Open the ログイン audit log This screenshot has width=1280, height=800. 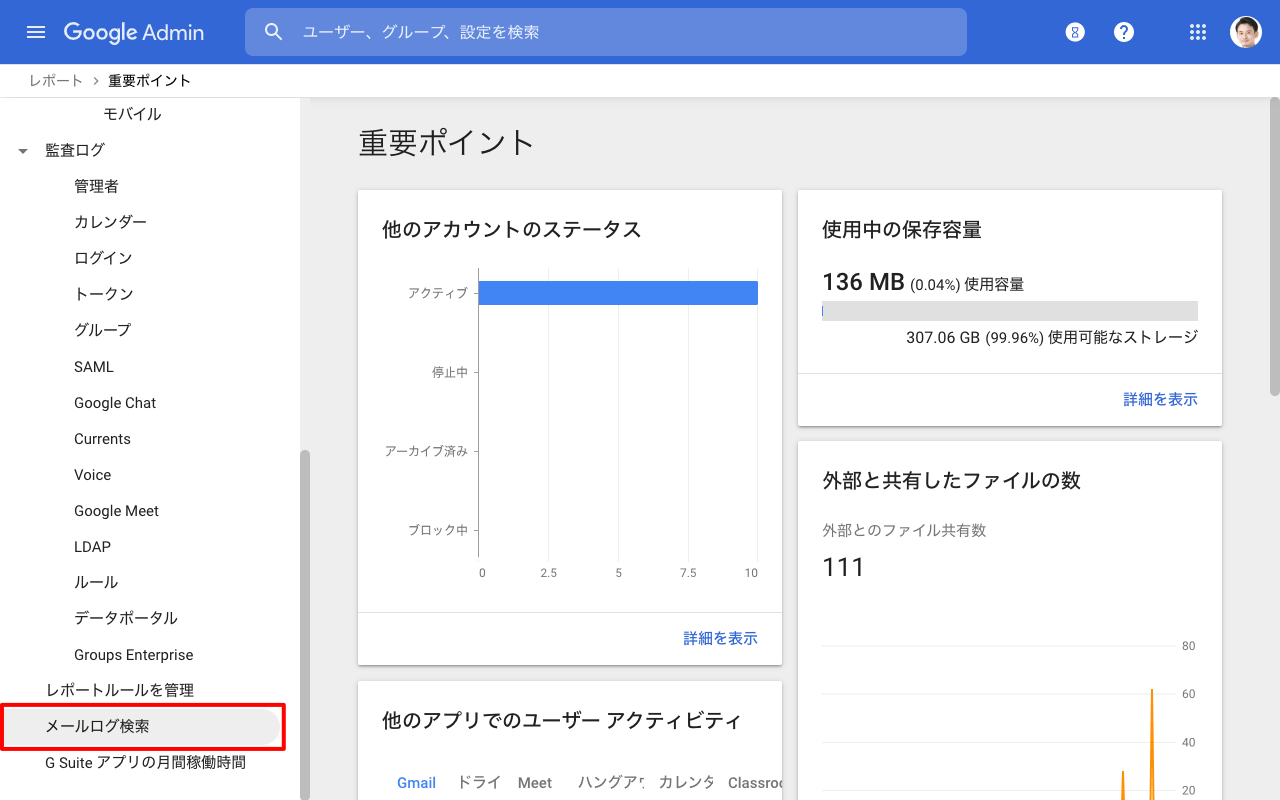(103, 258)
